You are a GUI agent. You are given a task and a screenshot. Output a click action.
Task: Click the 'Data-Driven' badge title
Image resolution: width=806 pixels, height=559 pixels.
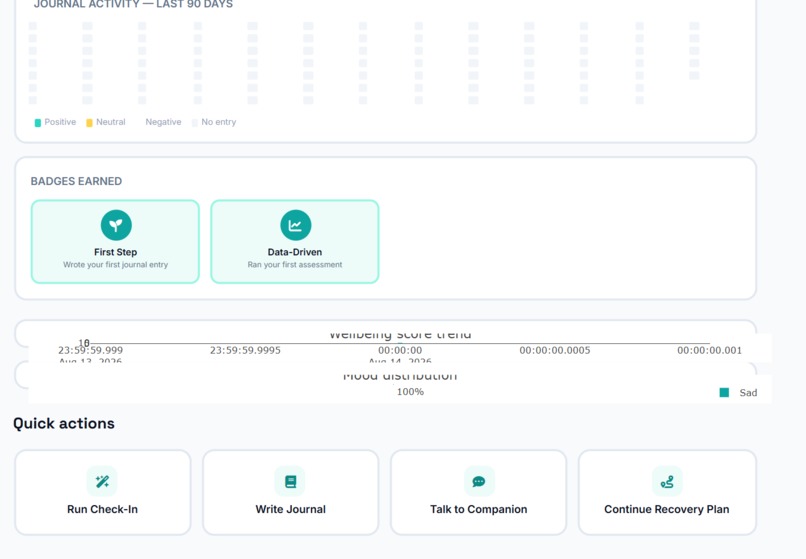(295, 253)
